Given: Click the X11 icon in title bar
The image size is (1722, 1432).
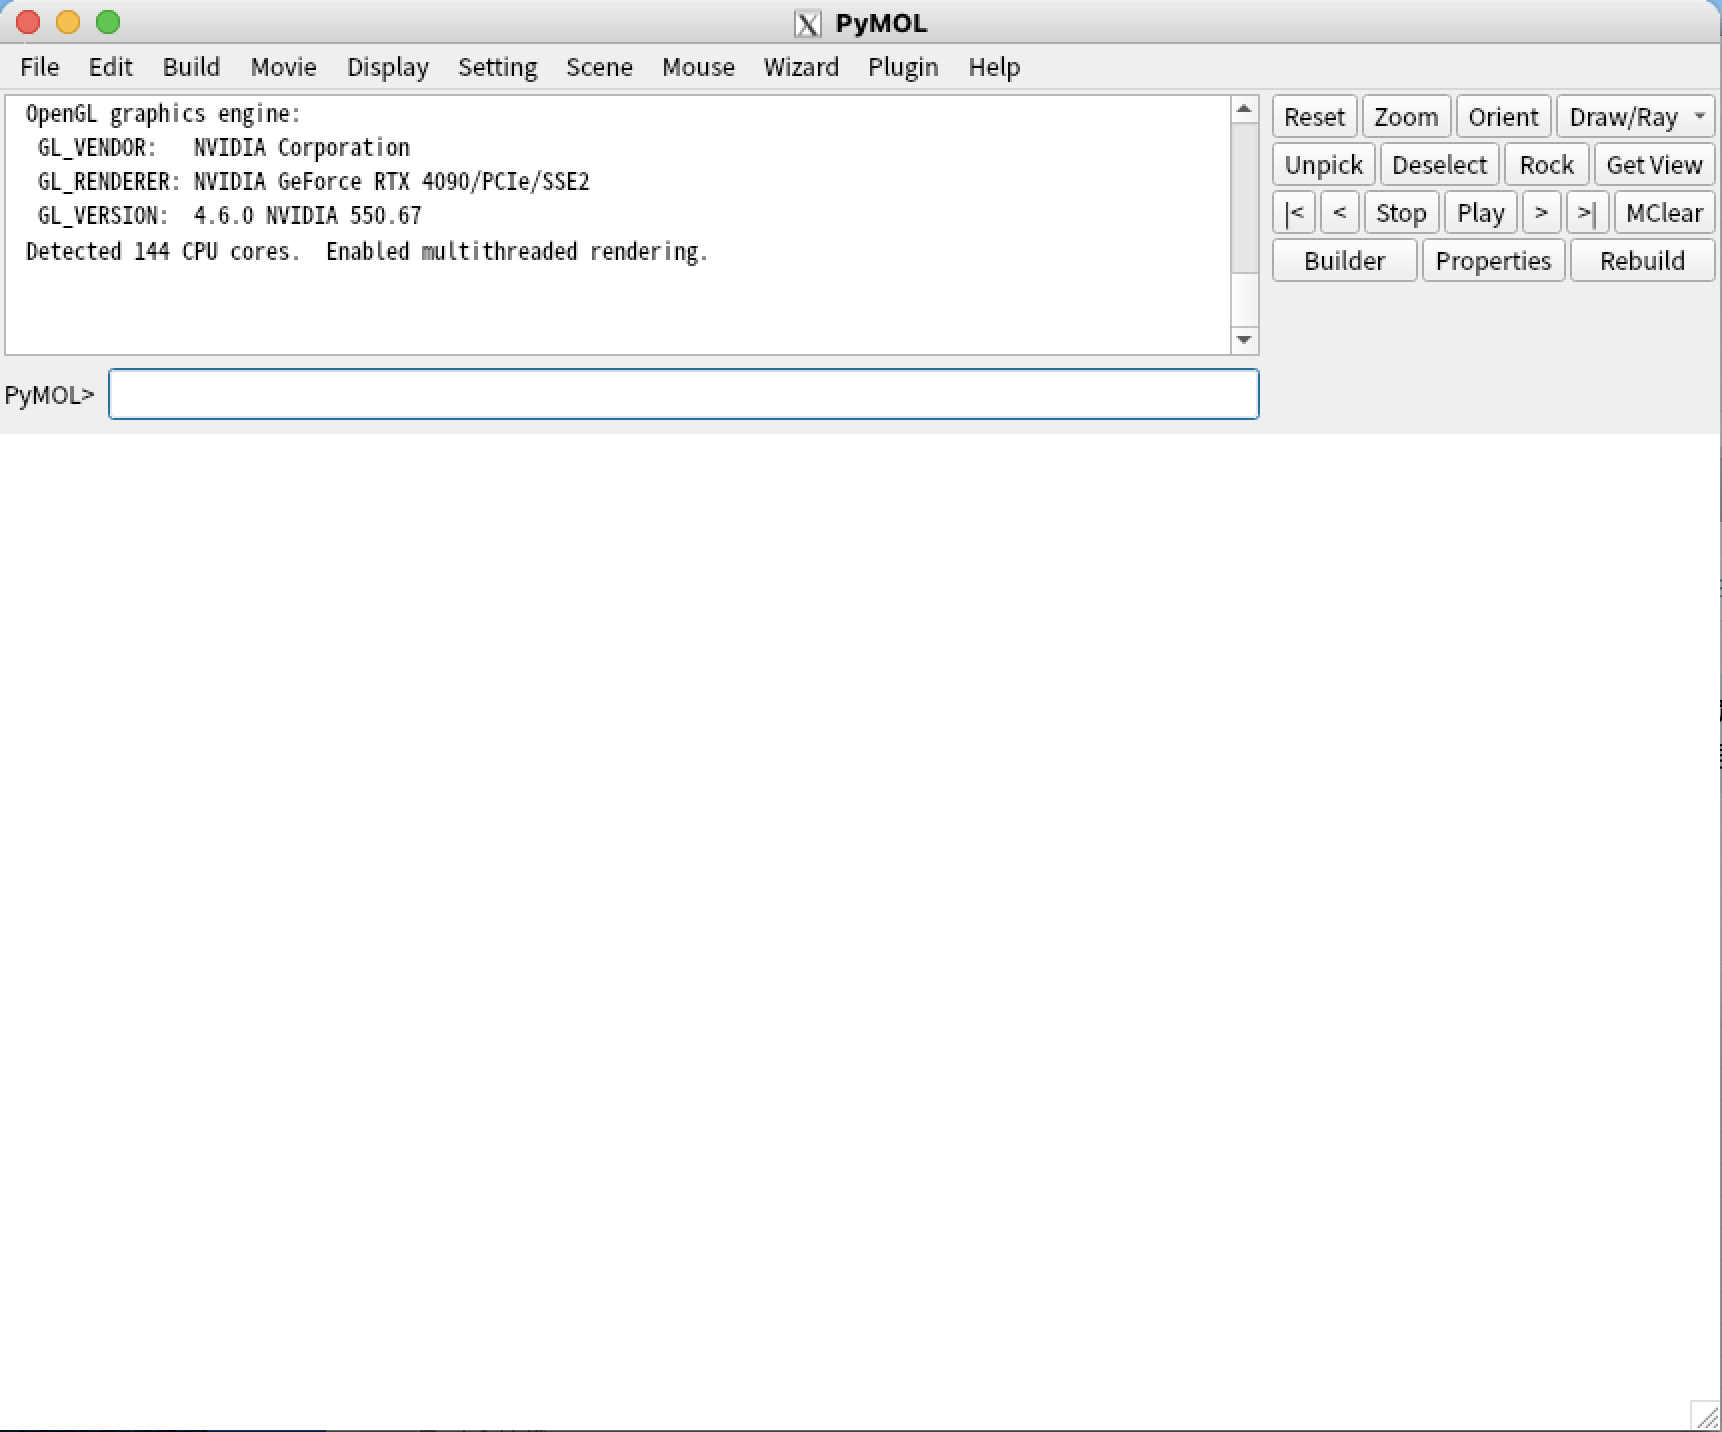Looking at the screenshot, I should (808, 23).
